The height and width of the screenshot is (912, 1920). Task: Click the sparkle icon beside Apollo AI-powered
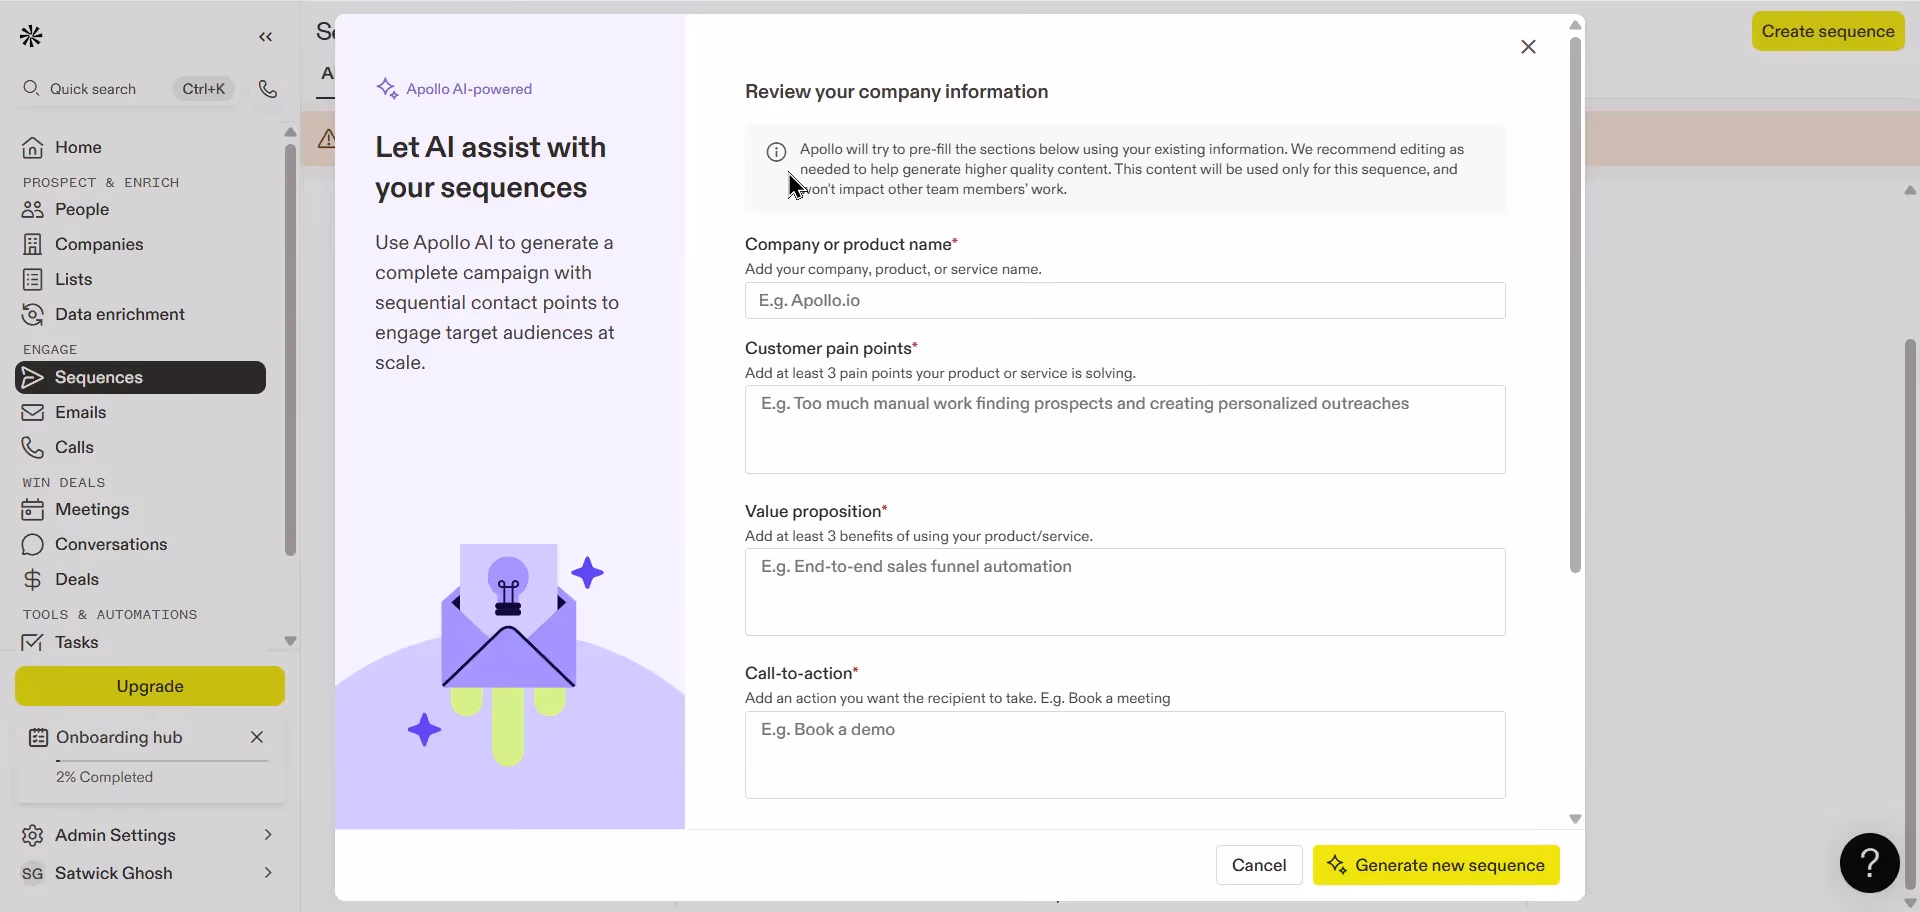(387, 89)
